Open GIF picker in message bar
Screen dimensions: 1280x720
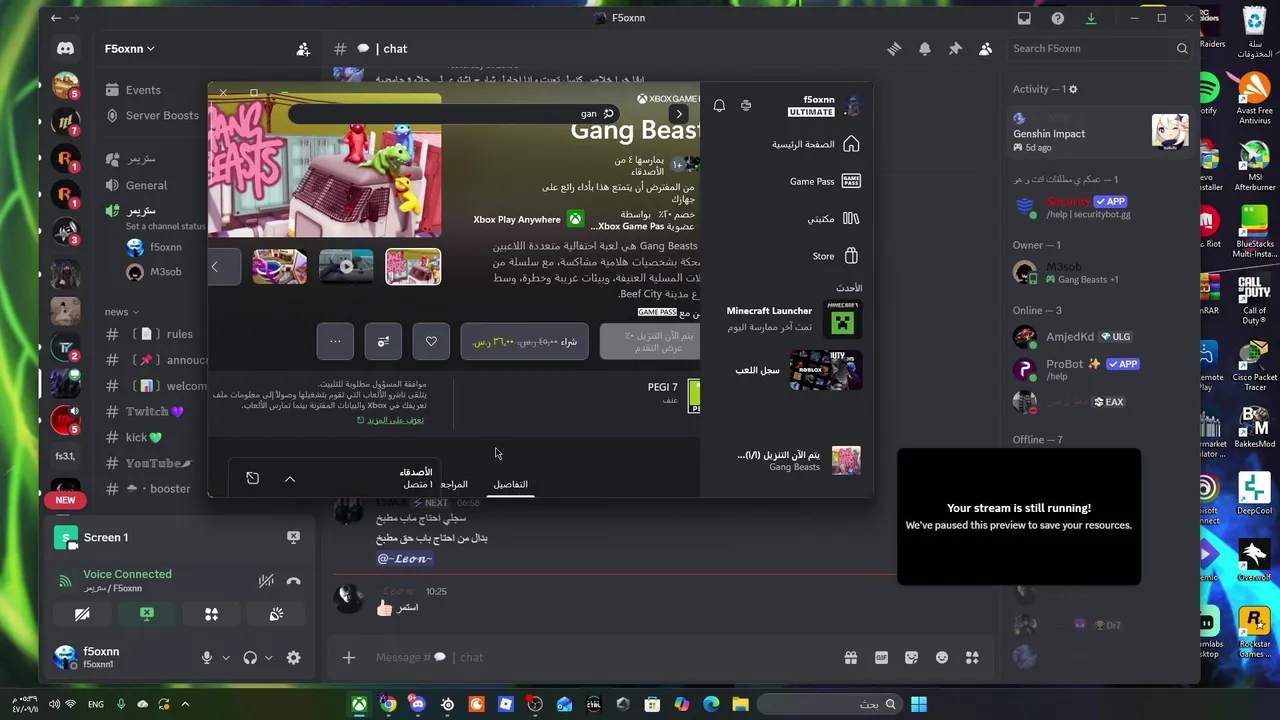(x=881, y=657)
